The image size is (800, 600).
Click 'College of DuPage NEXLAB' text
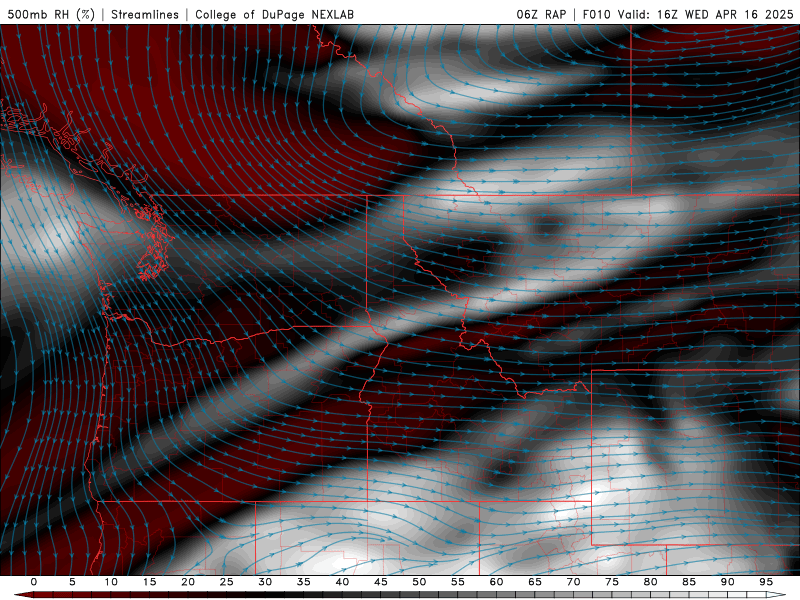(x=274, y=14)
